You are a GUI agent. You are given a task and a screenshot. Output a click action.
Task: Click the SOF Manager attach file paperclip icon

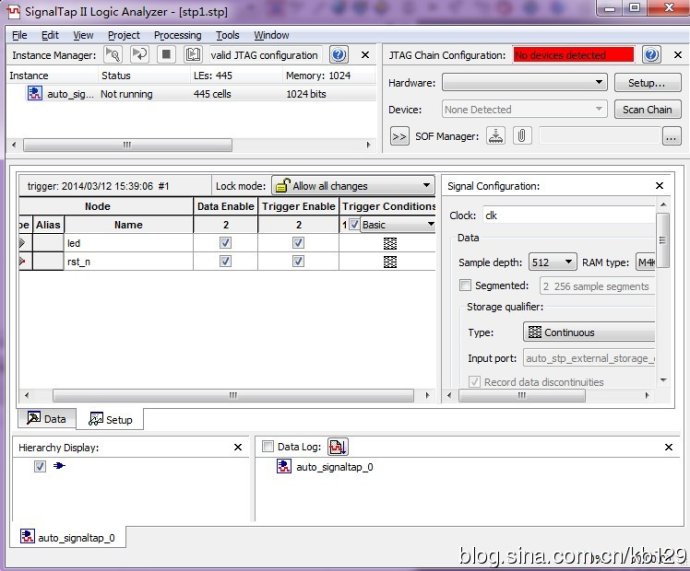point(521,136)
